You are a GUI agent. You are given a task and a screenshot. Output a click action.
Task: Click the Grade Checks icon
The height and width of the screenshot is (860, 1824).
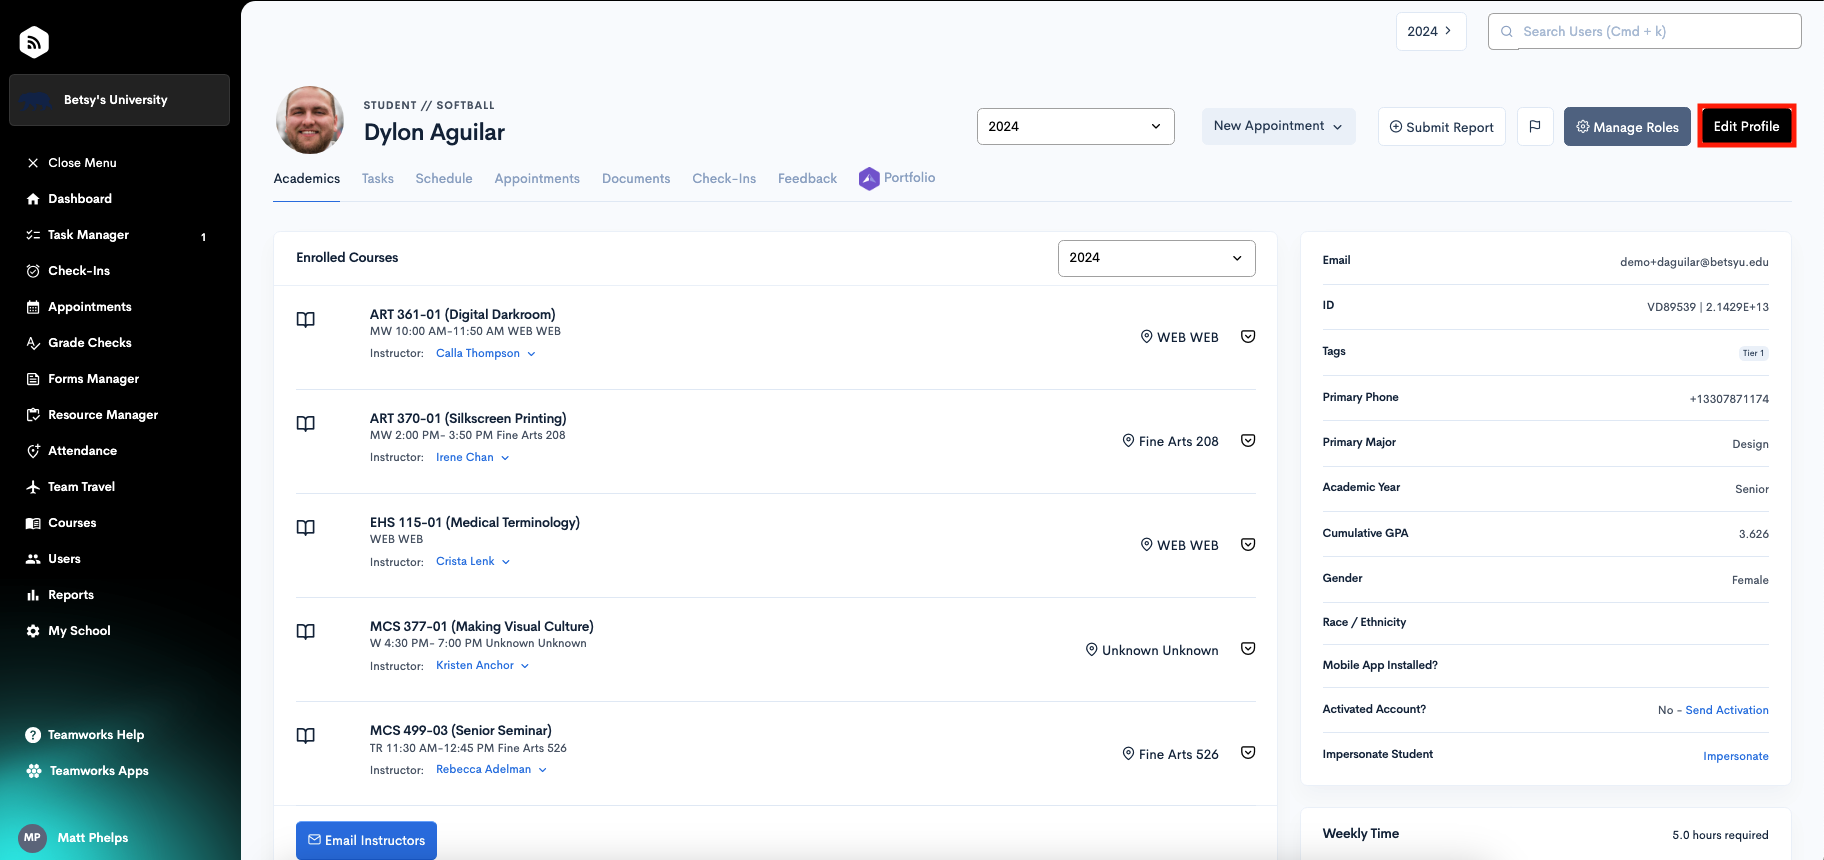33,343
